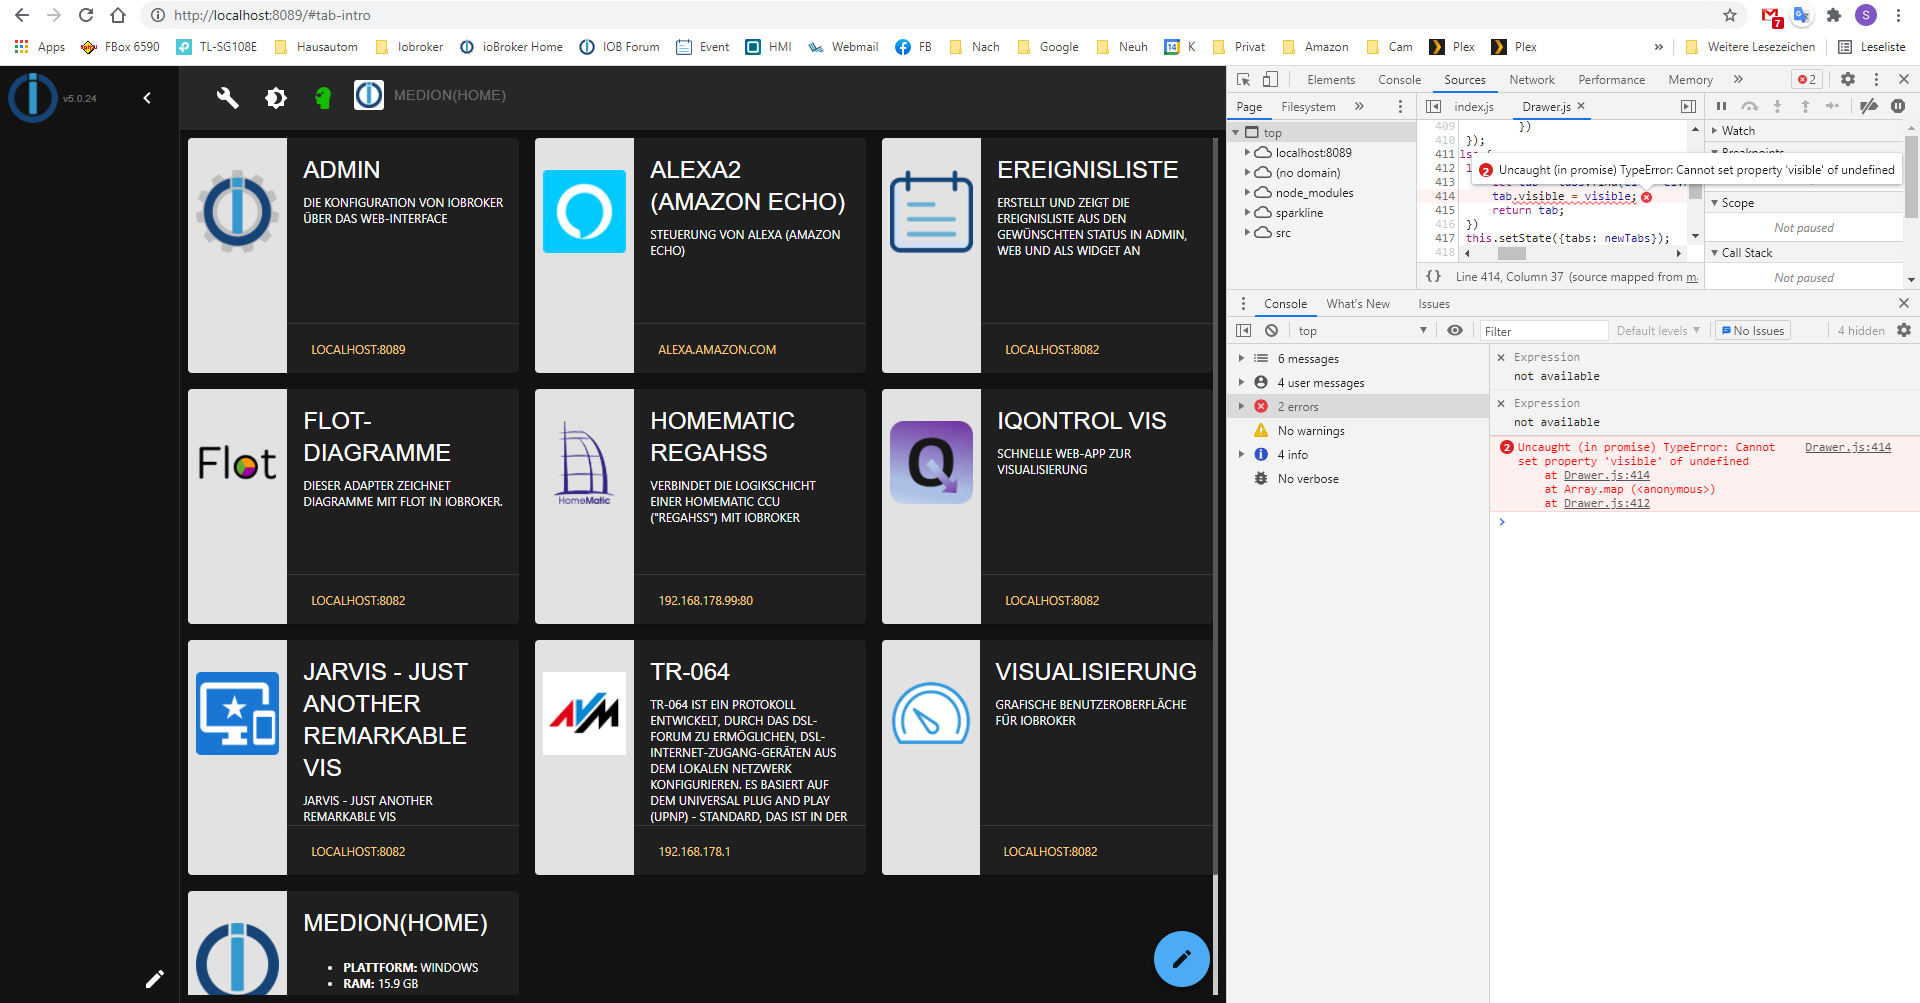
Task: Toggle live expression eye icon in console
Action: pyautogui.click(x=1455, y=330)
